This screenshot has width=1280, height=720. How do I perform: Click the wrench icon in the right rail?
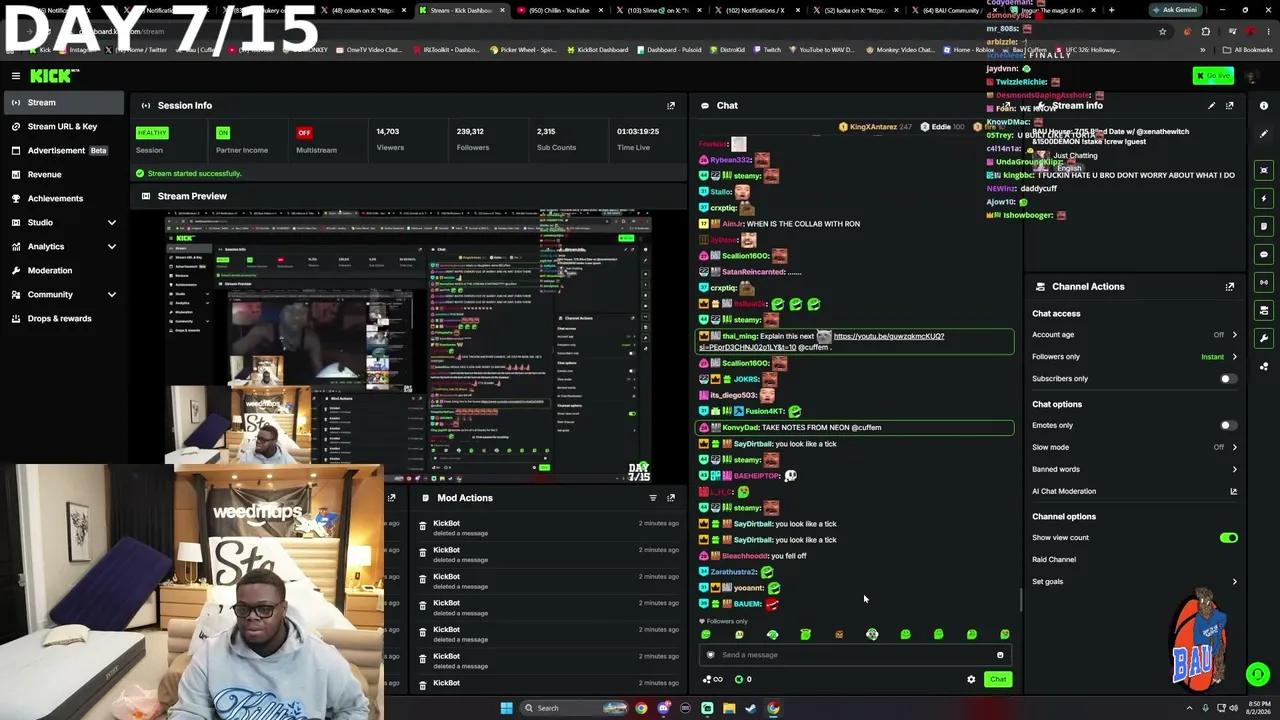tap(1264, 338)
